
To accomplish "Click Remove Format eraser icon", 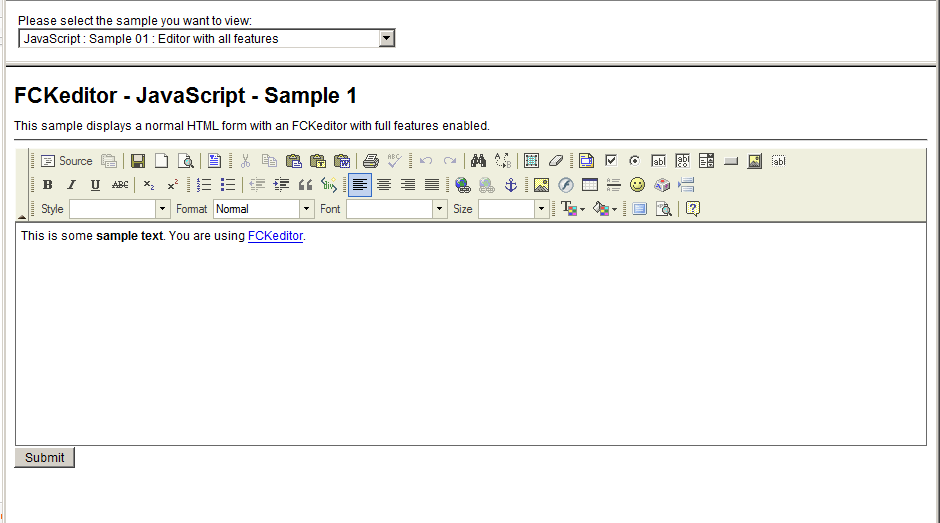I will (555, 161).
